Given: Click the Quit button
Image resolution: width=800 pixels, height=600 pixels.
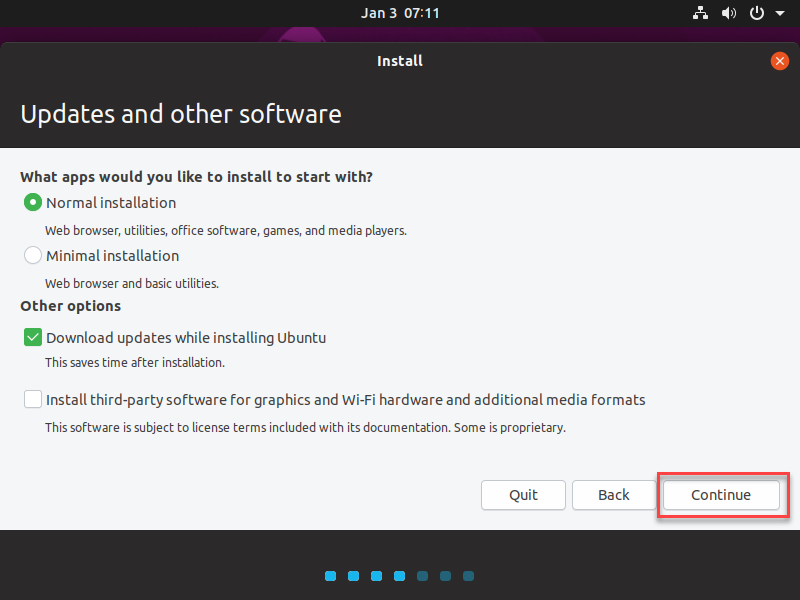Looking at the screenshot, I should pyautogui.click(x=523, y=495).
